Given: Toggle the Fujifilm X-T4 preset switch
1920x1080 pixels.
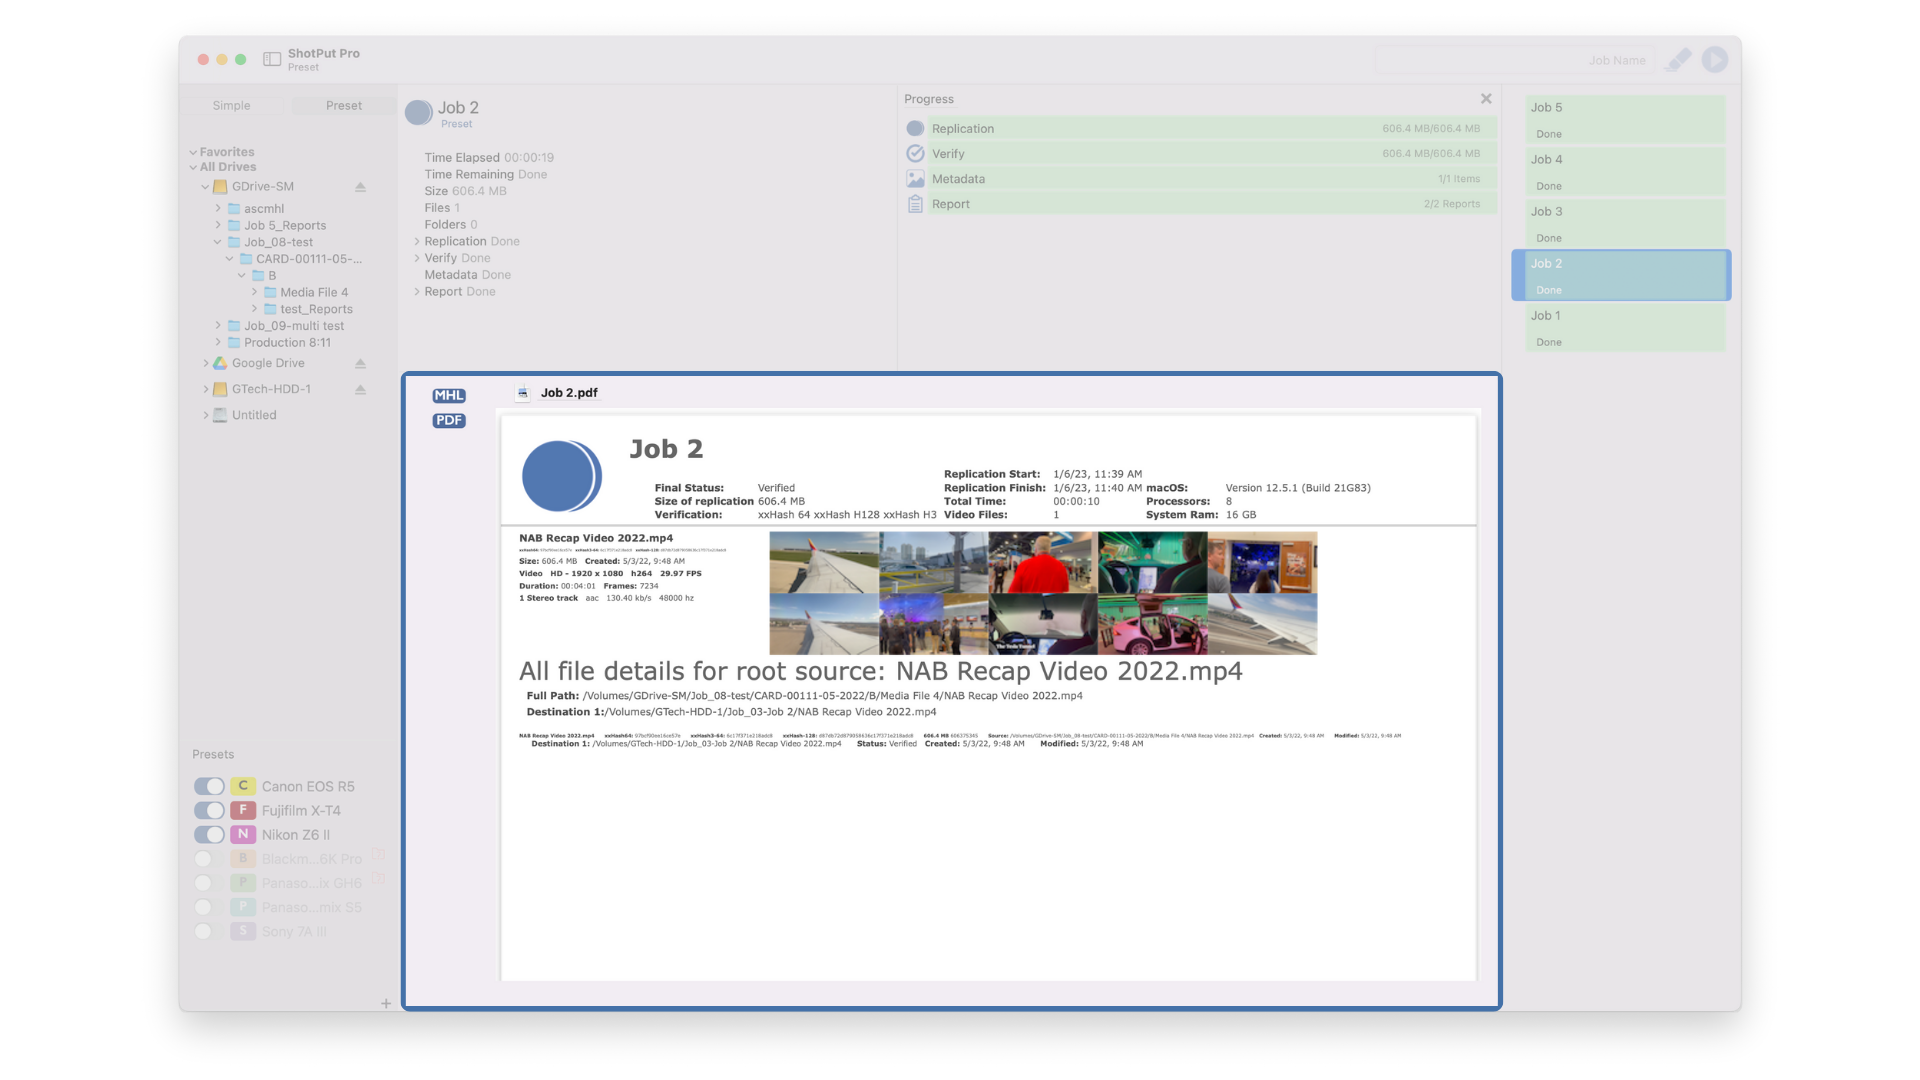Looking at the screenshot, I should click(x=209, y=811).
